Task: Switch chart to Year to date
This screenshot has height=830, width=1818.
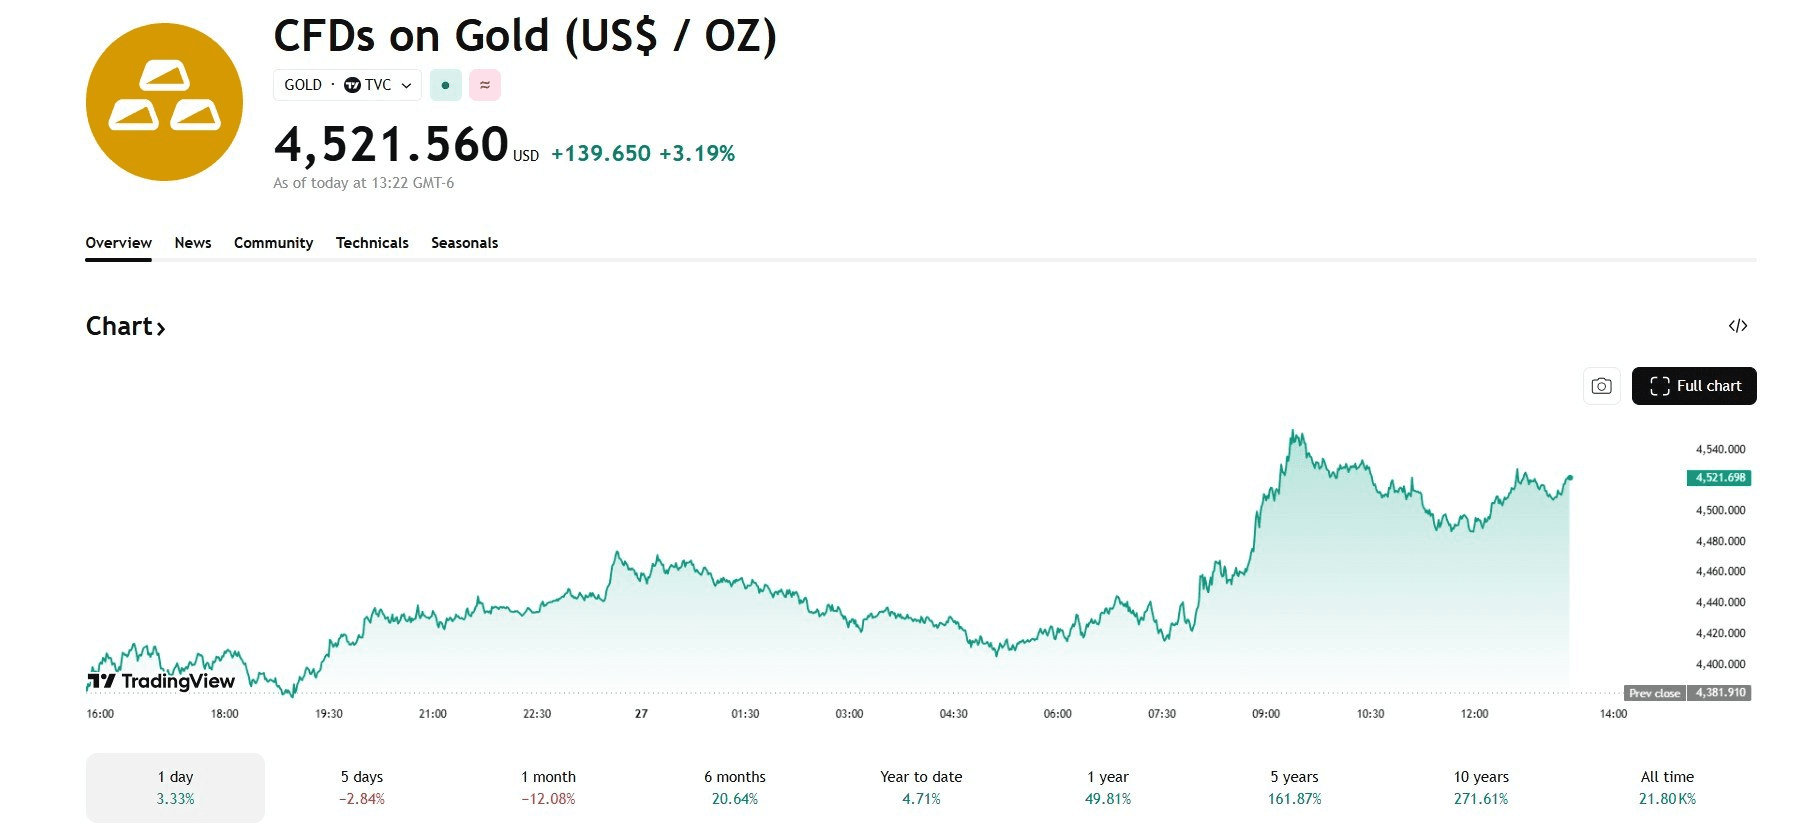Action: [921, 787]
